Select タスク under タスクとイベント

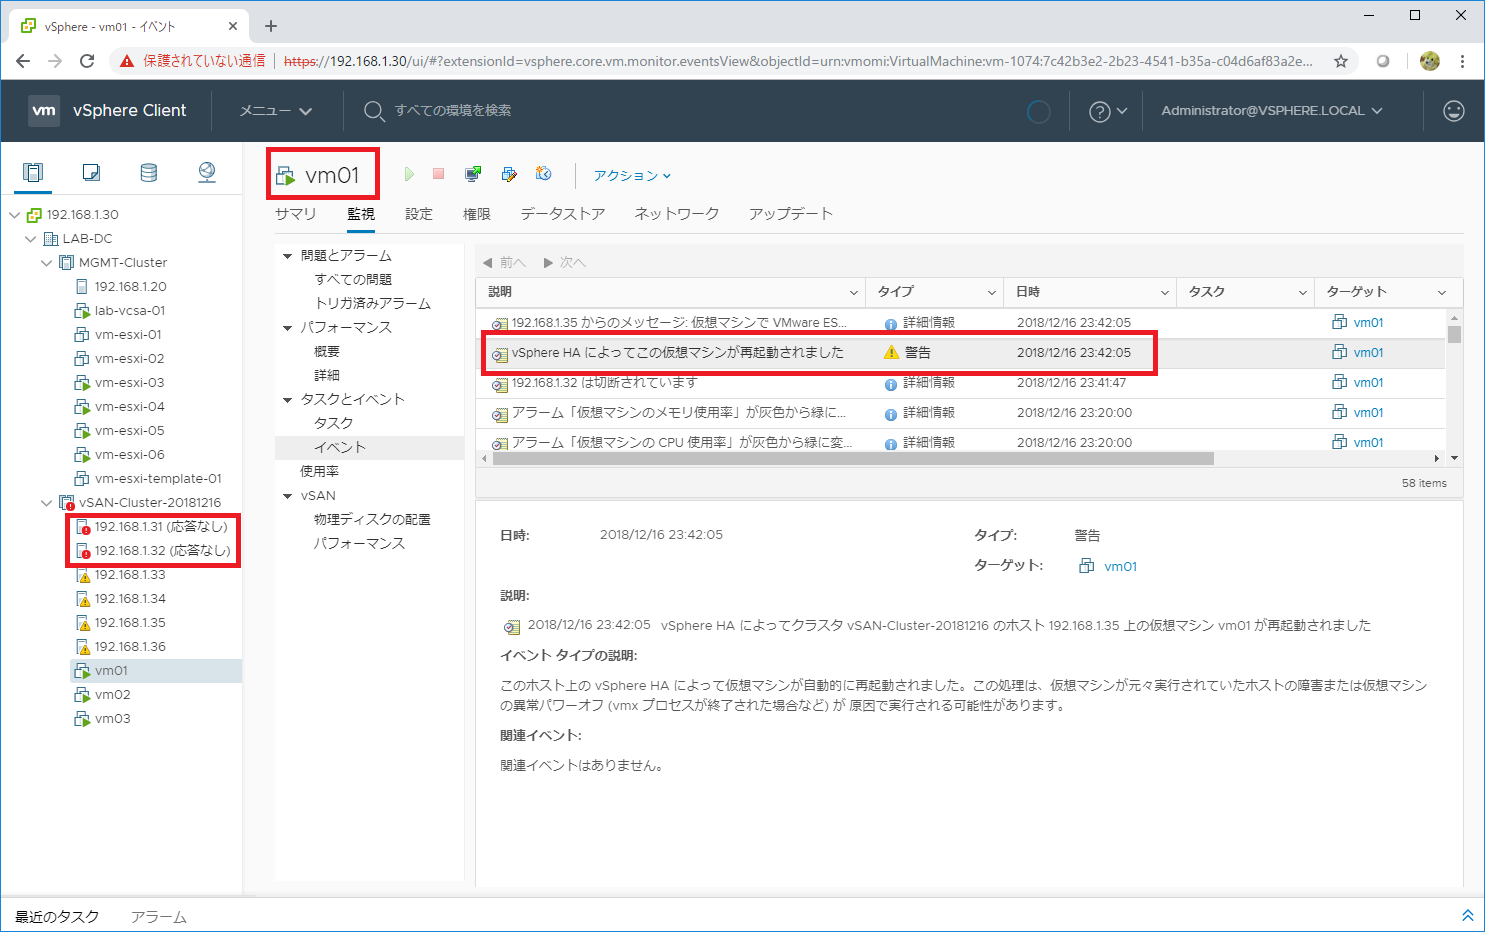pos(334,424)
